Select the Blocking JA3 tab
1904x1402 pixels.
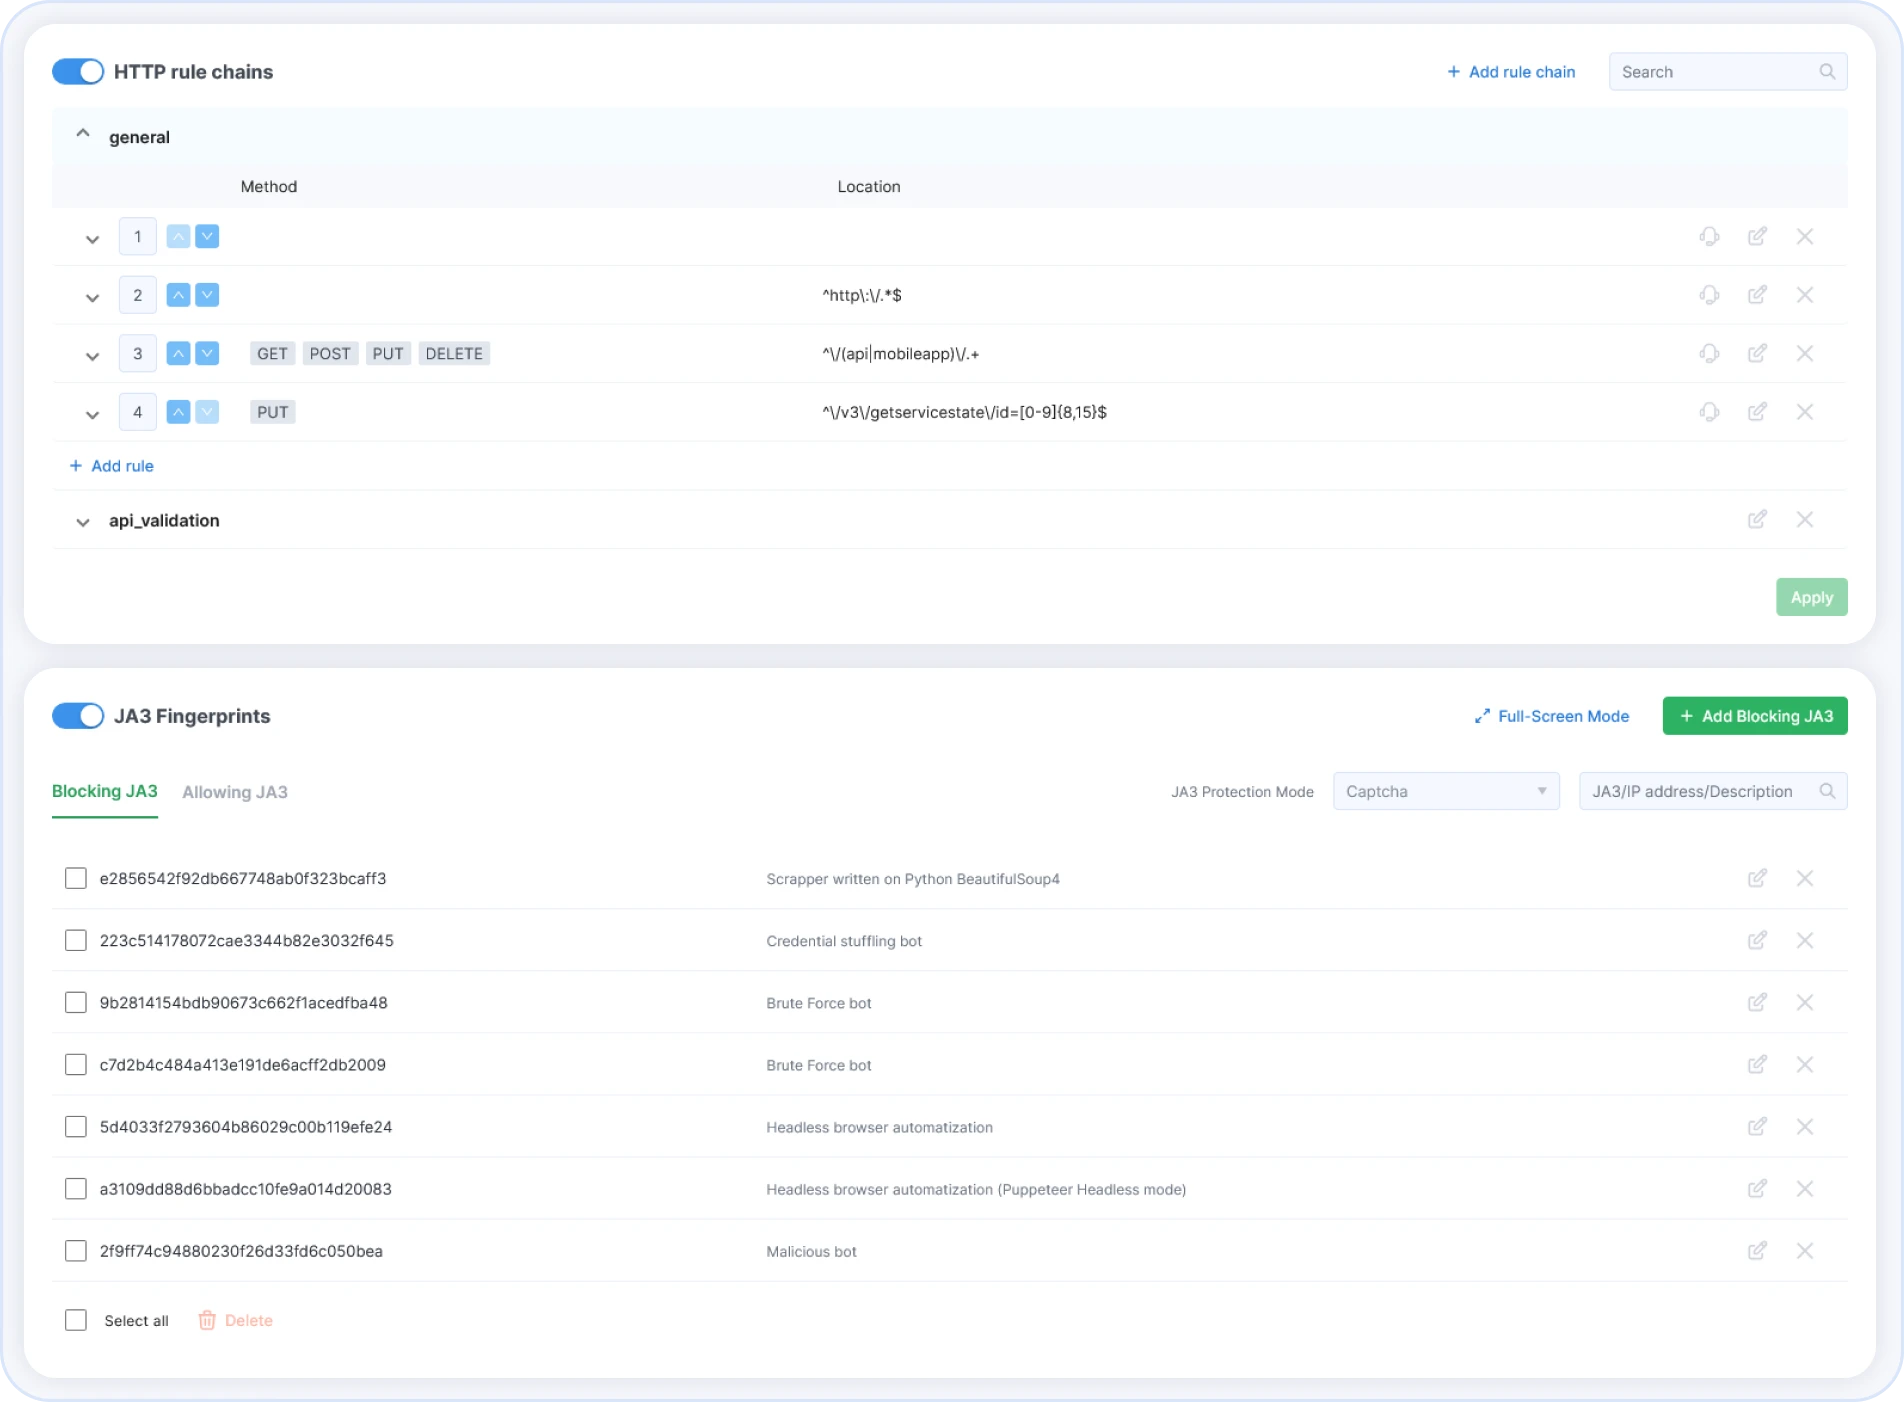pos(105,792)
